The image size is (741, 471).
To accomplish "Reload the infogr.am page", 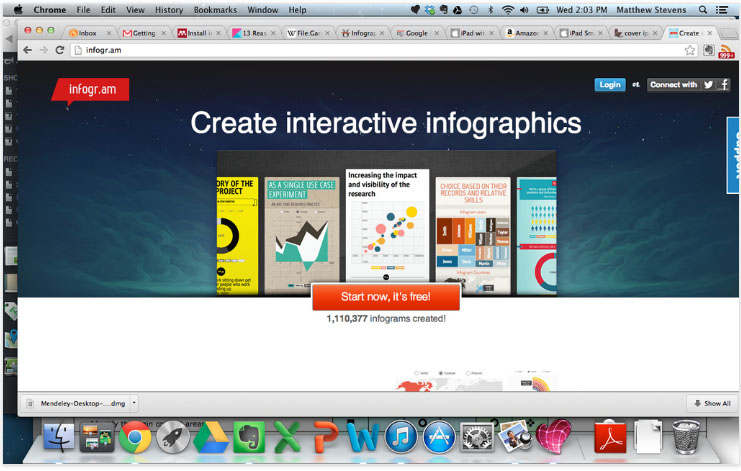I will click(60, 50).
